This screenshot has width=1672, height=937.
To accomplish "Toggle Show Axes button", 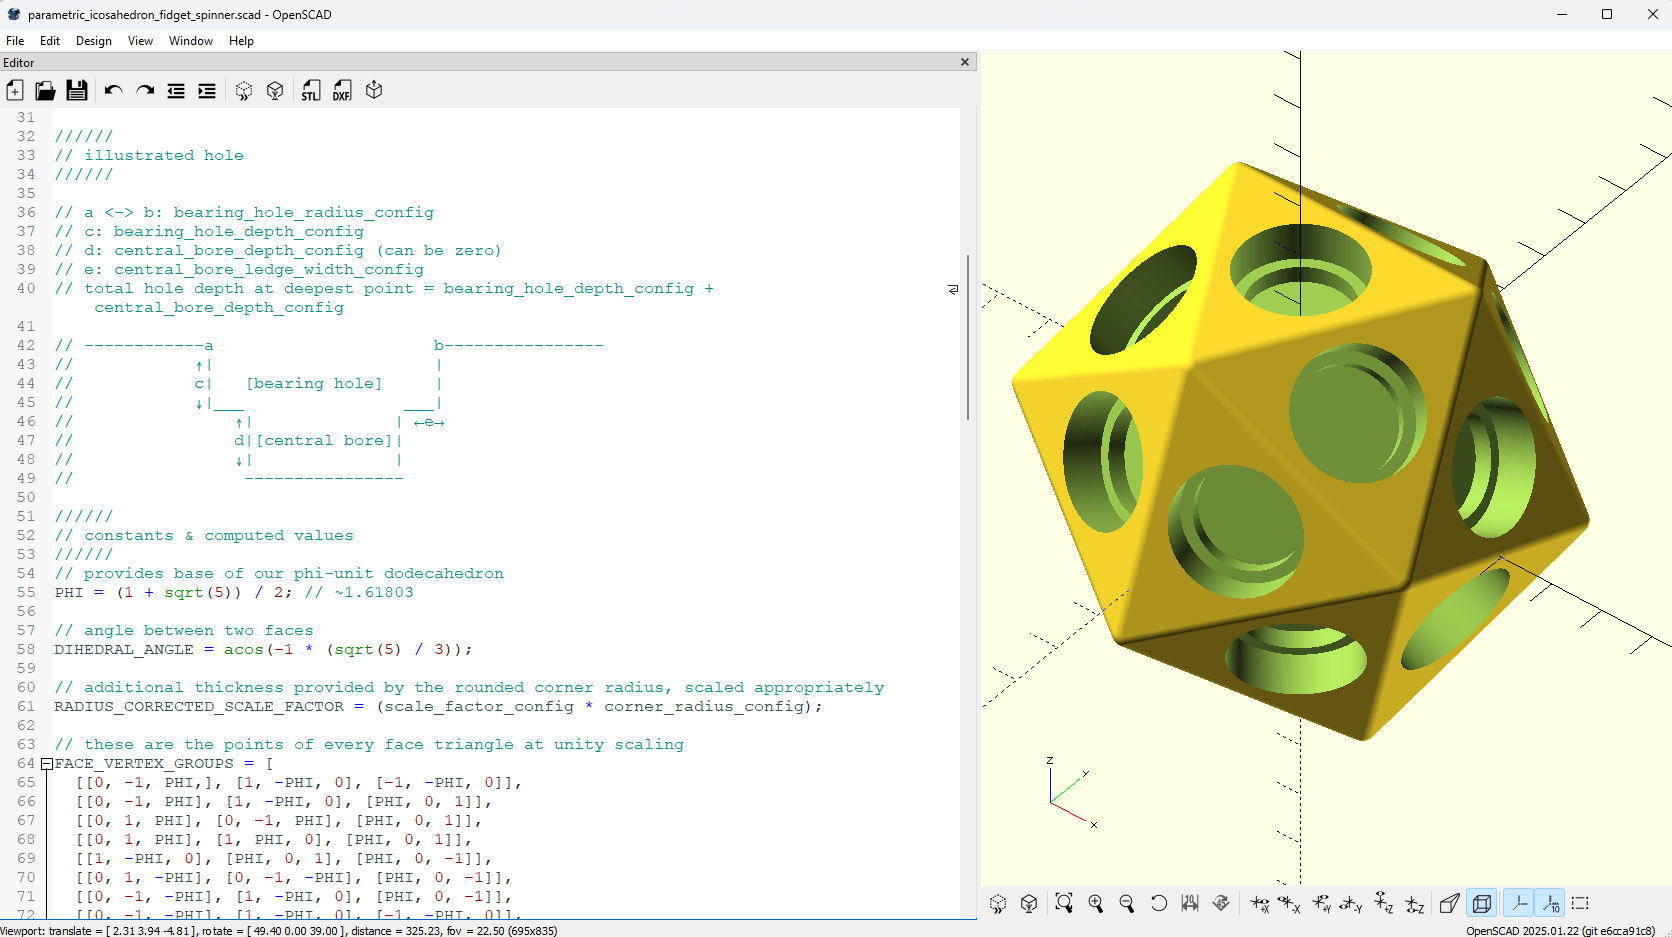I will point(1518,903).
